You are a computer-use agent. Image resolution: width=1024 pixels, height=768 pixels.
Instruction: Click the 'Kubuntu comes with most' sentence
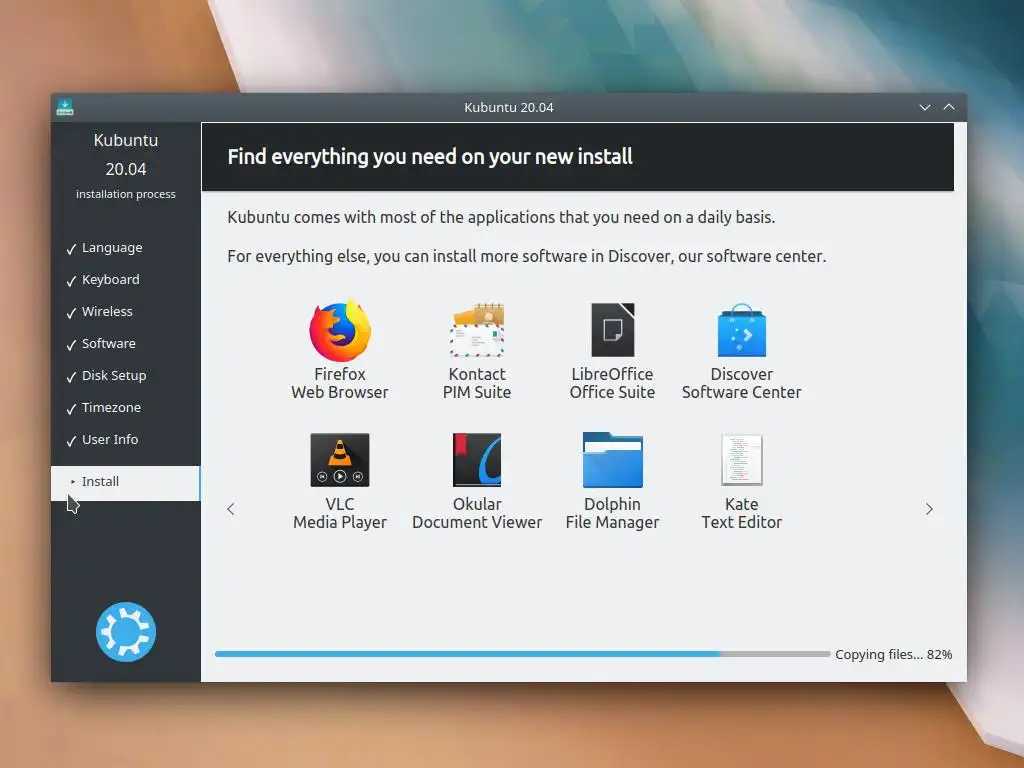(501, 217)
